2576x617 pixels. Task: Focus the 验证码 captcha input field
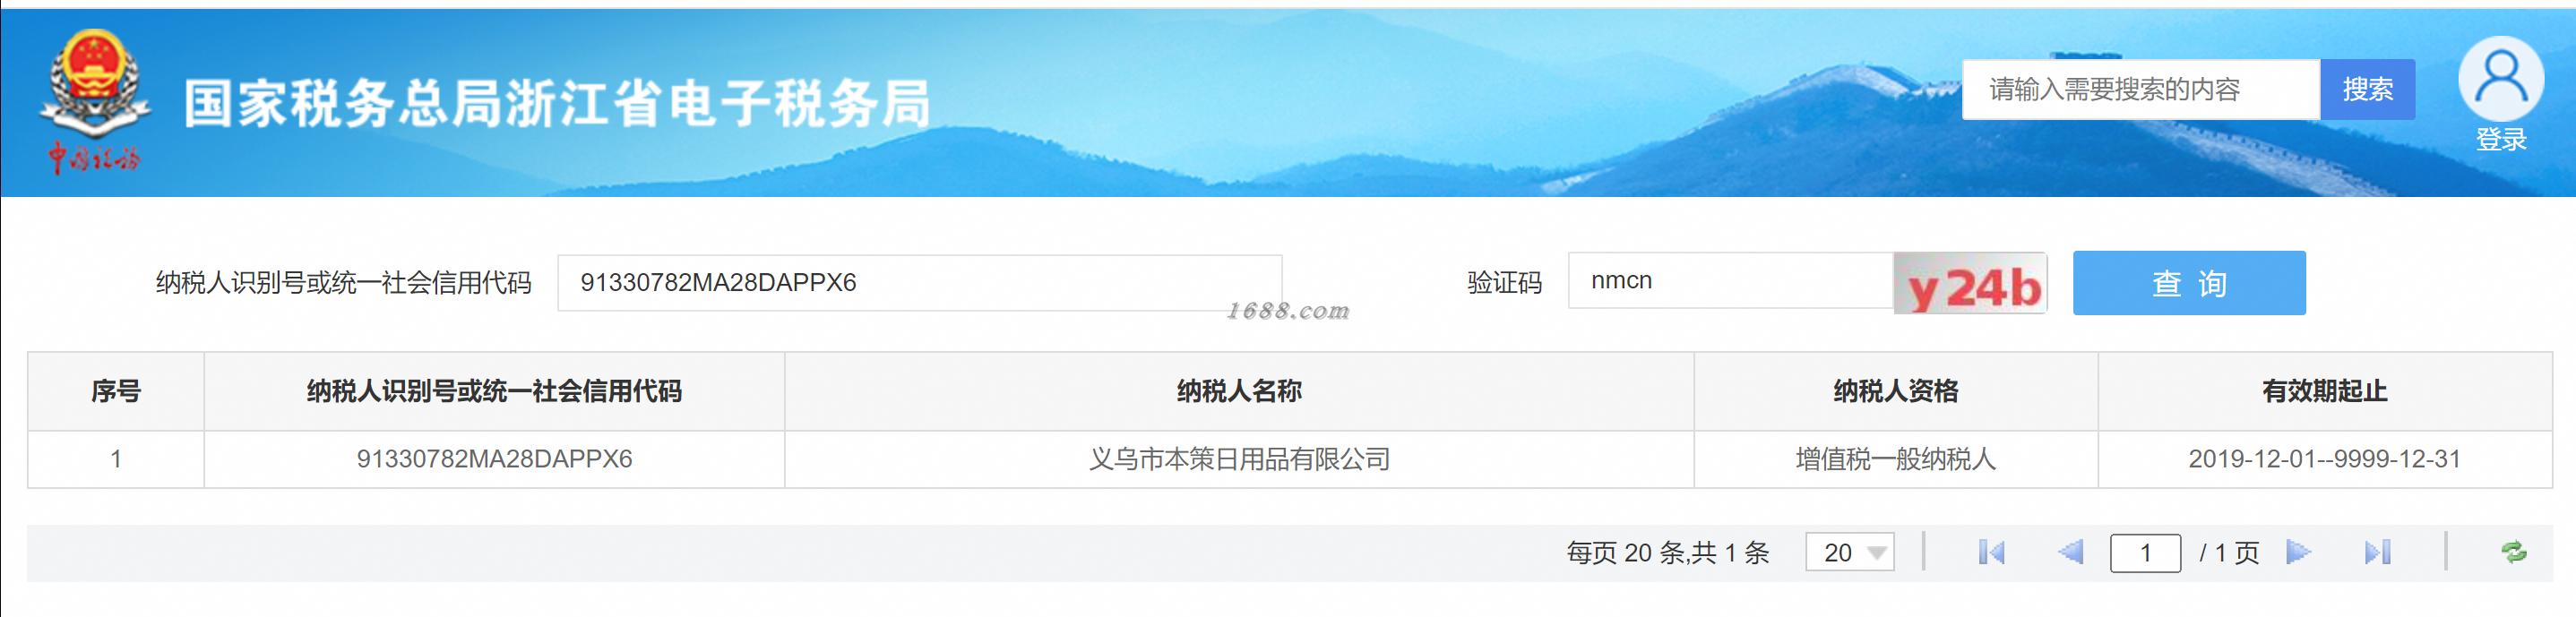[1730, 281]
